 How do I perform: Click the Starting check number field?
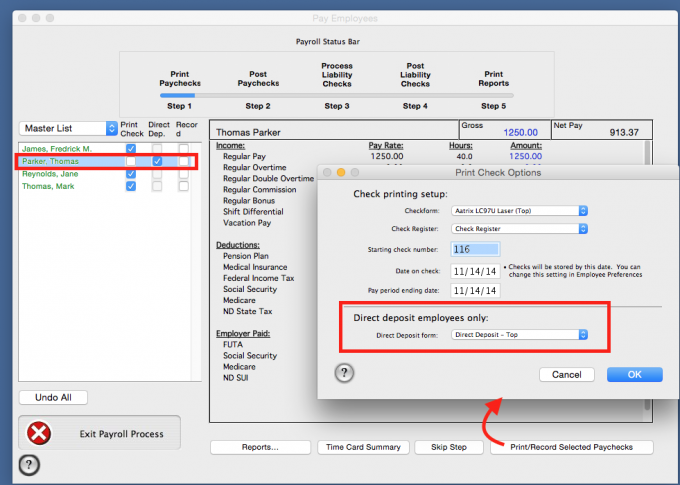tap(475, 249)
